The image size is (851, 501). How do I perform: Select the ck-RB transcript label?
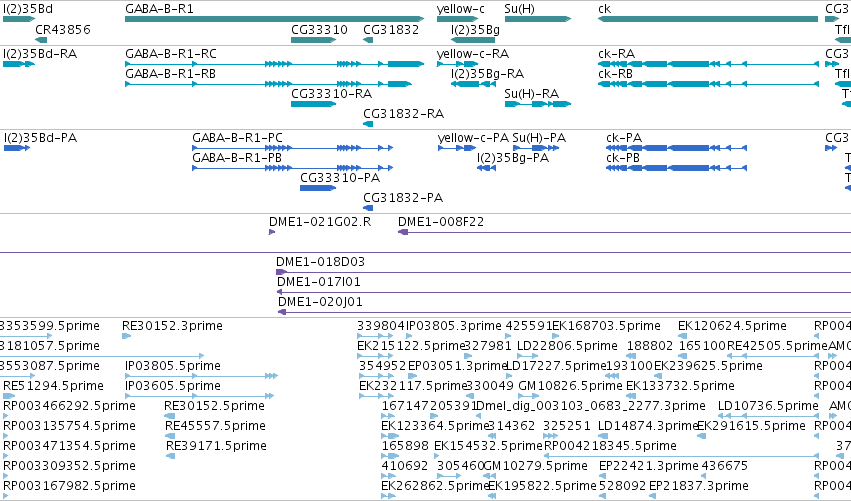coord(615,74)
